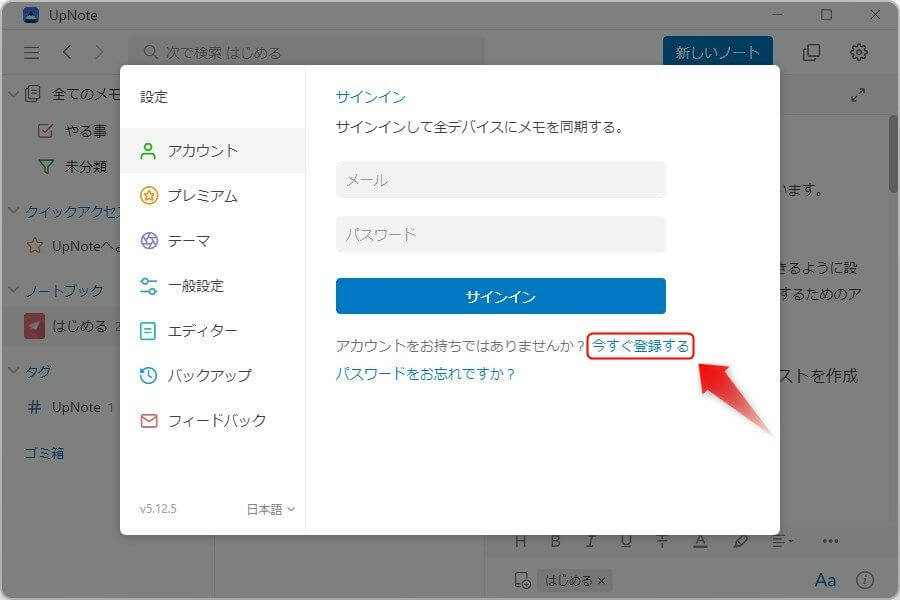This screenshot has height=600, width=900.
Task: Click the blue サインイン button
Action: click(x=501, y=296)
